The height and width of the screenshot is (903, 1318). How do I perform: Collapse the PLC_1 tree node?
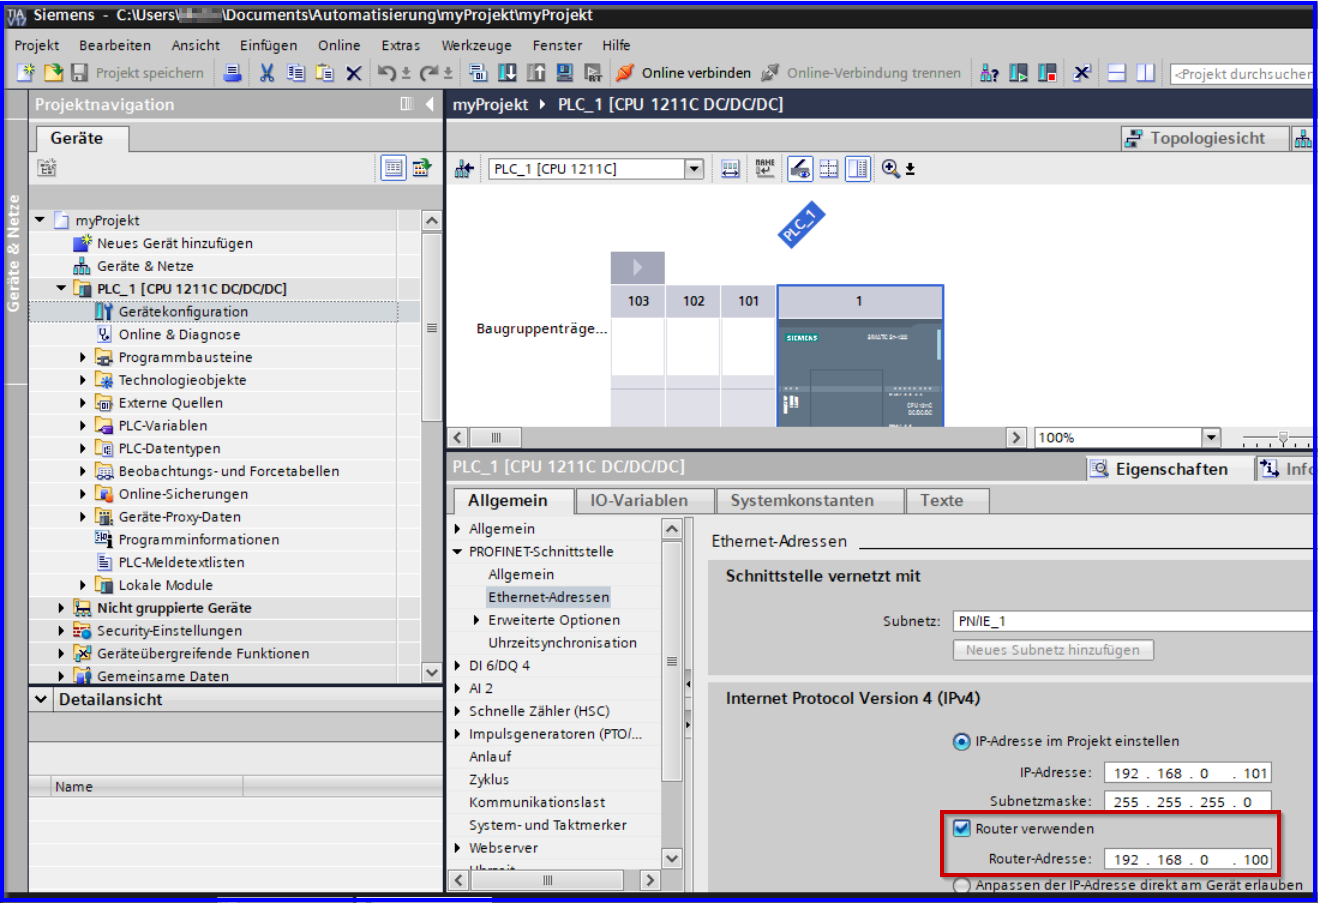(x=62, y=289)
